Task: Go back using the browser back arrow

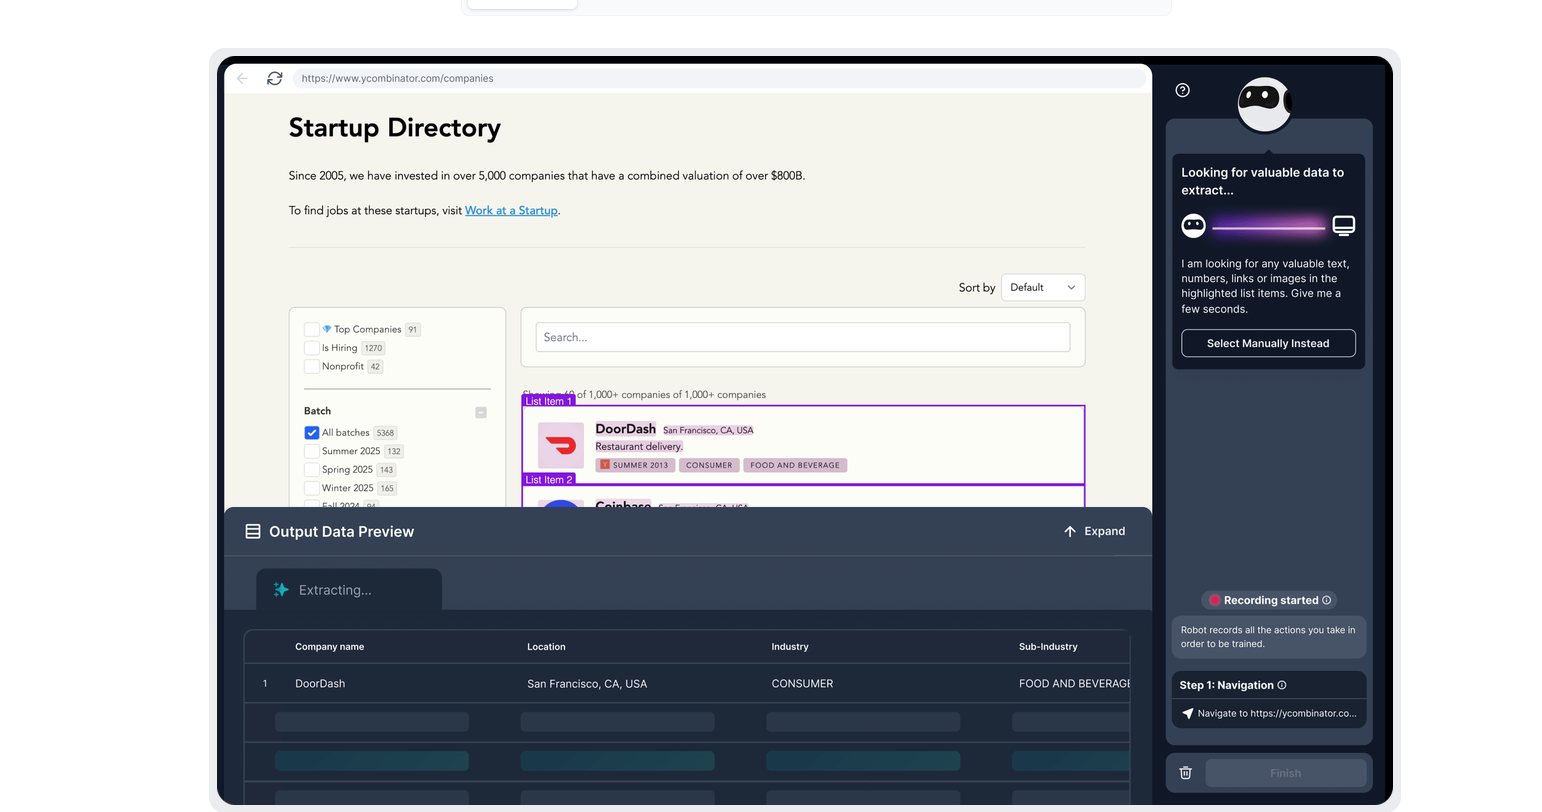Action: 242,78
